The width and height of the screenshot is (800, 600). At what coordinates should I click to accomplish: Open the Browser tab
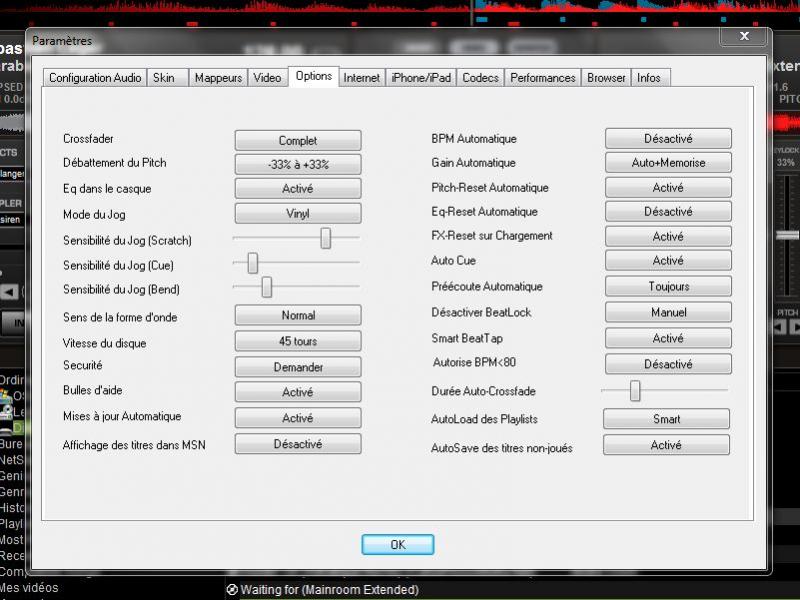pos(606,78)
